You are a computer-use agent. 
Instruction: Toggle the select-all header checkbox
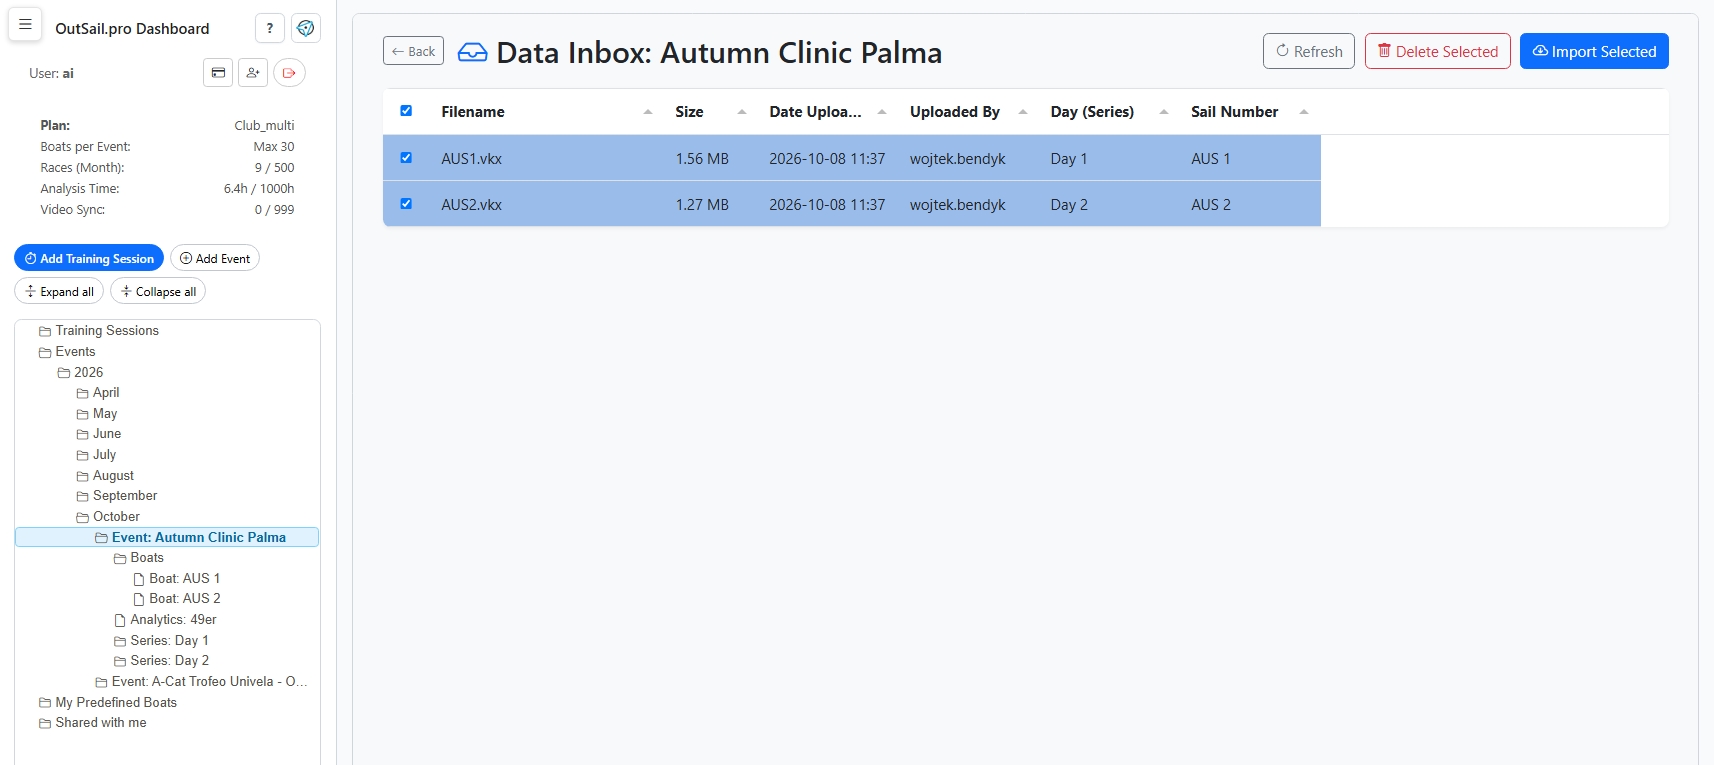[x=406, y=111]
